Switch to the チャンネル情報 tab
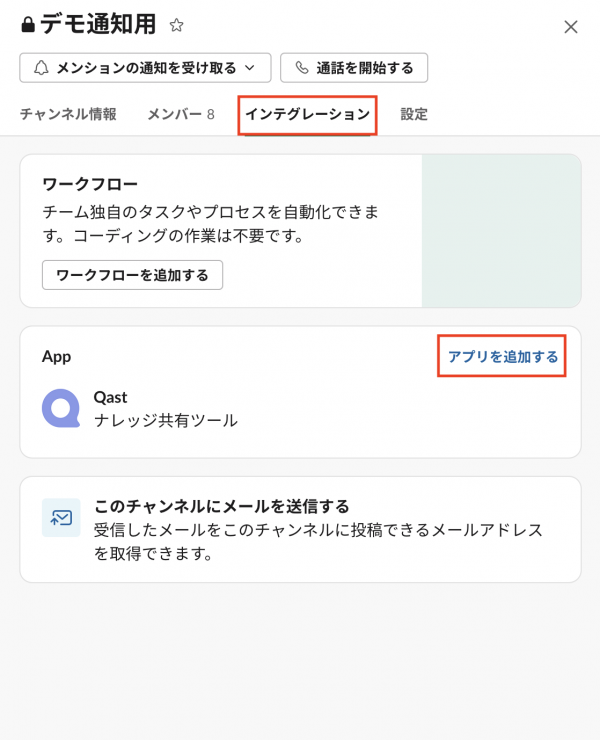Viewport: 600px width, 740px height. pyautogui.click(x=68, y=114)
